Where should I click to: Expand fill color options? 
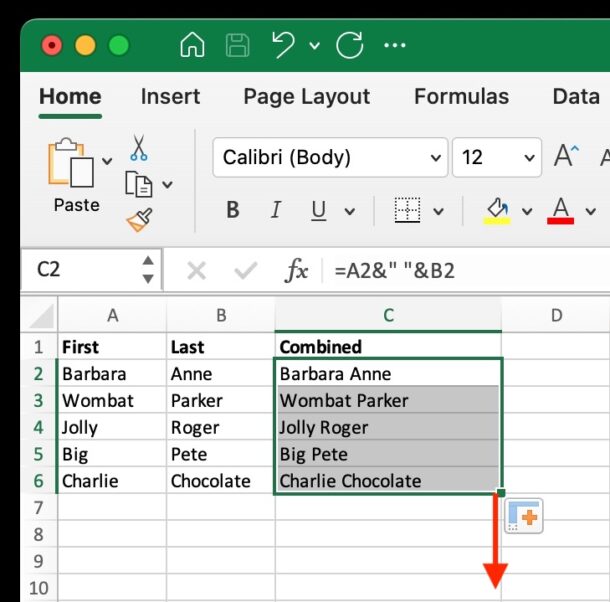click(527, 211)
